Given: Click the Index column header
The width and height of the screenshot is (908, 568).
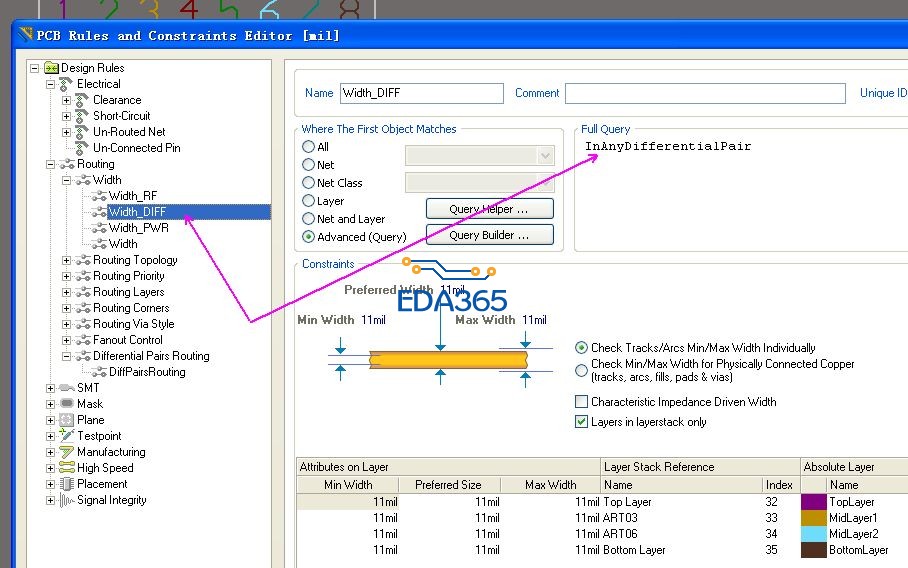Looking at the screenshot, I should pyautogui.click(x=779, y=485).
